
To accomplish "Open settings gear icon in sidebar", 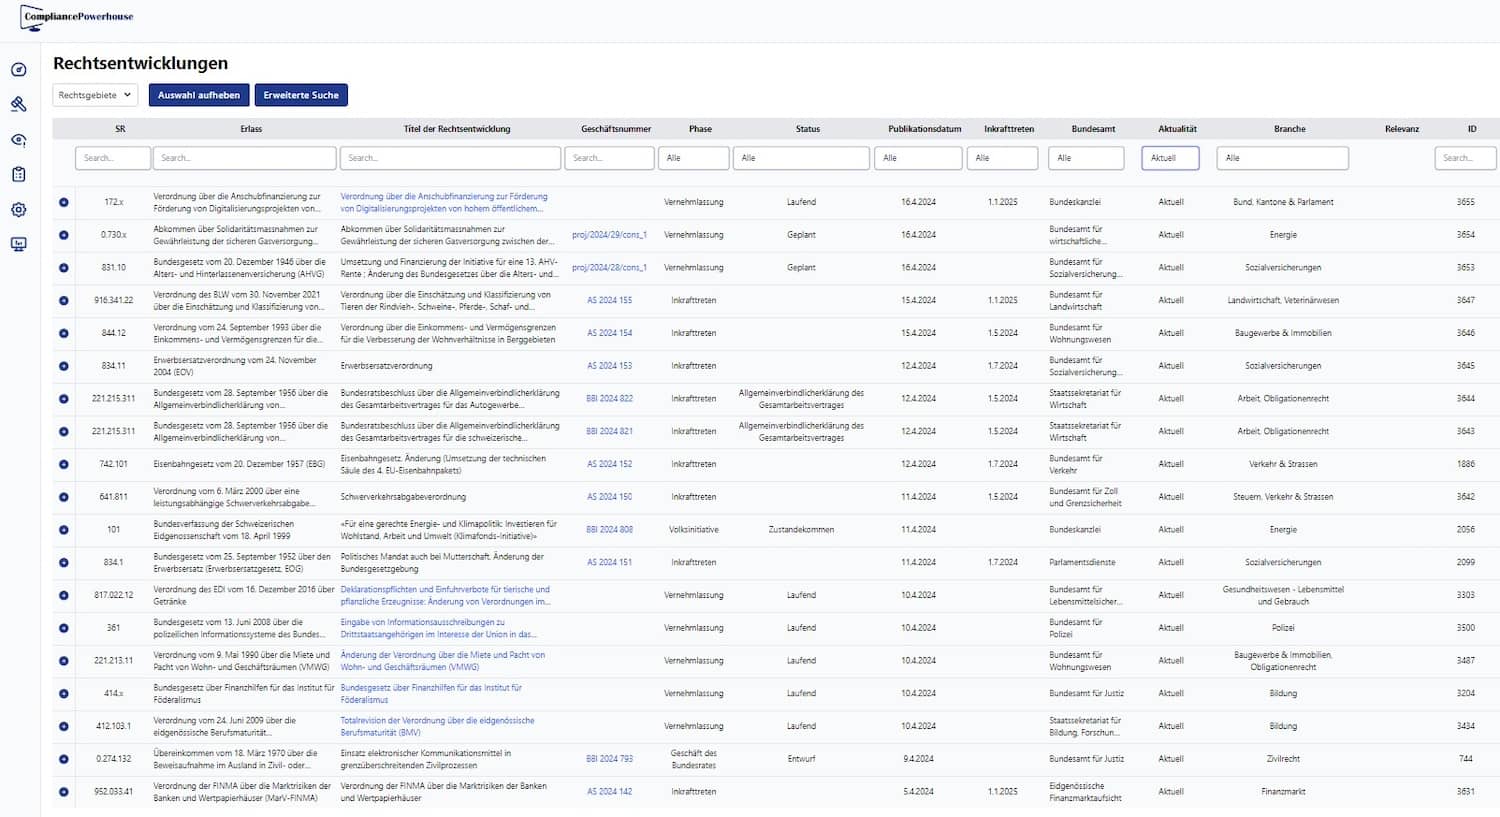I will point(18,210).
